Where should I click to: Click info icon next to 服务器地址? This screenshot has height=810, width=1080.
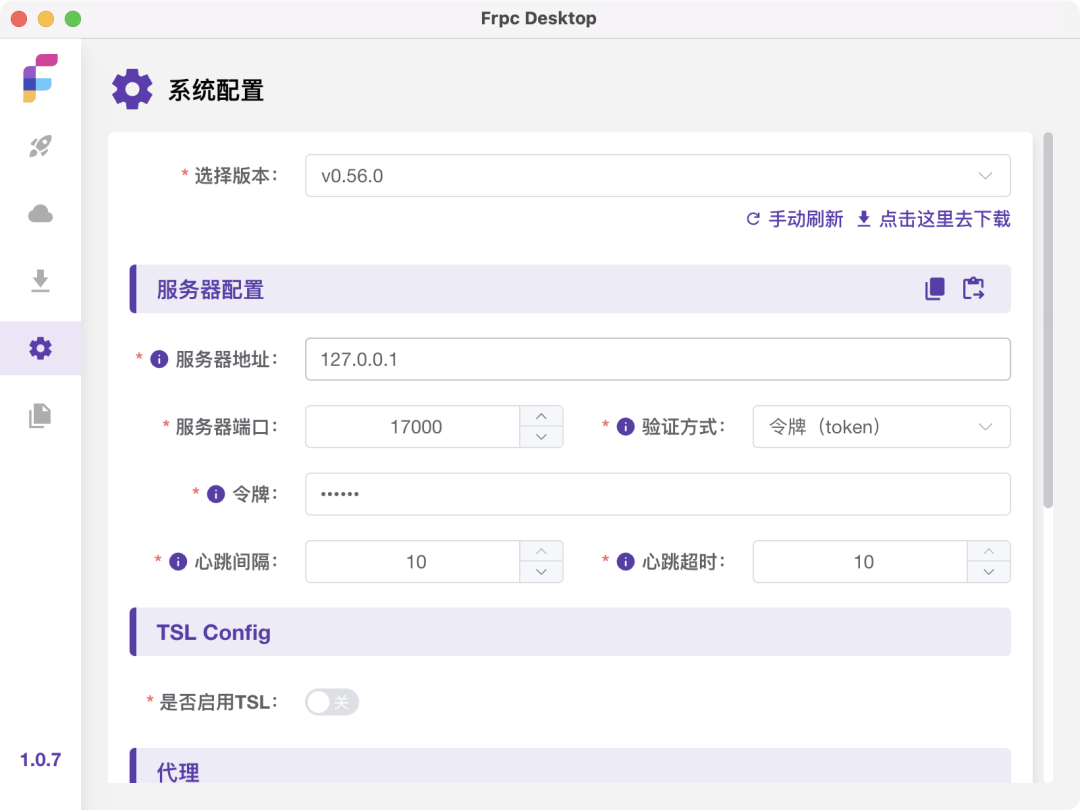[158, 359]
